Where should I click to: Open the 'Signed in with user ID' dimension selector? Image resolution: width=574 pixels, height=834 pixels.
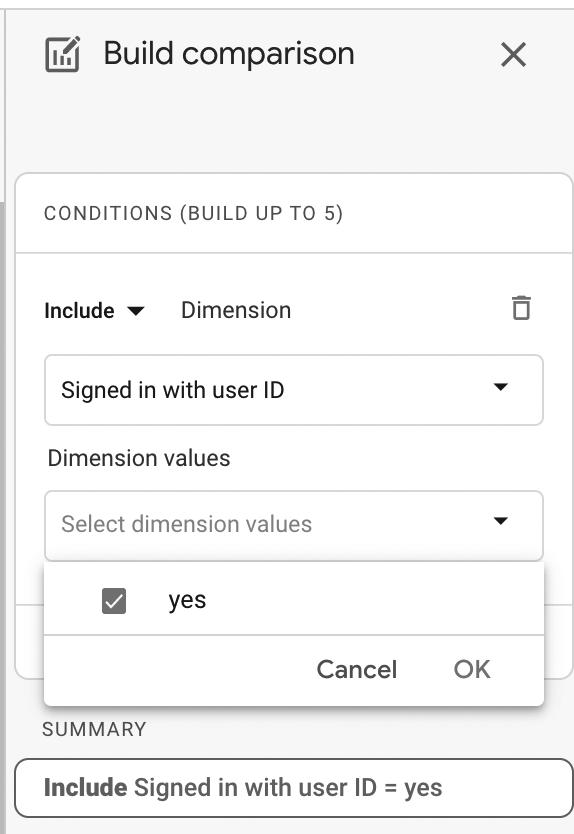pos(294,390)
